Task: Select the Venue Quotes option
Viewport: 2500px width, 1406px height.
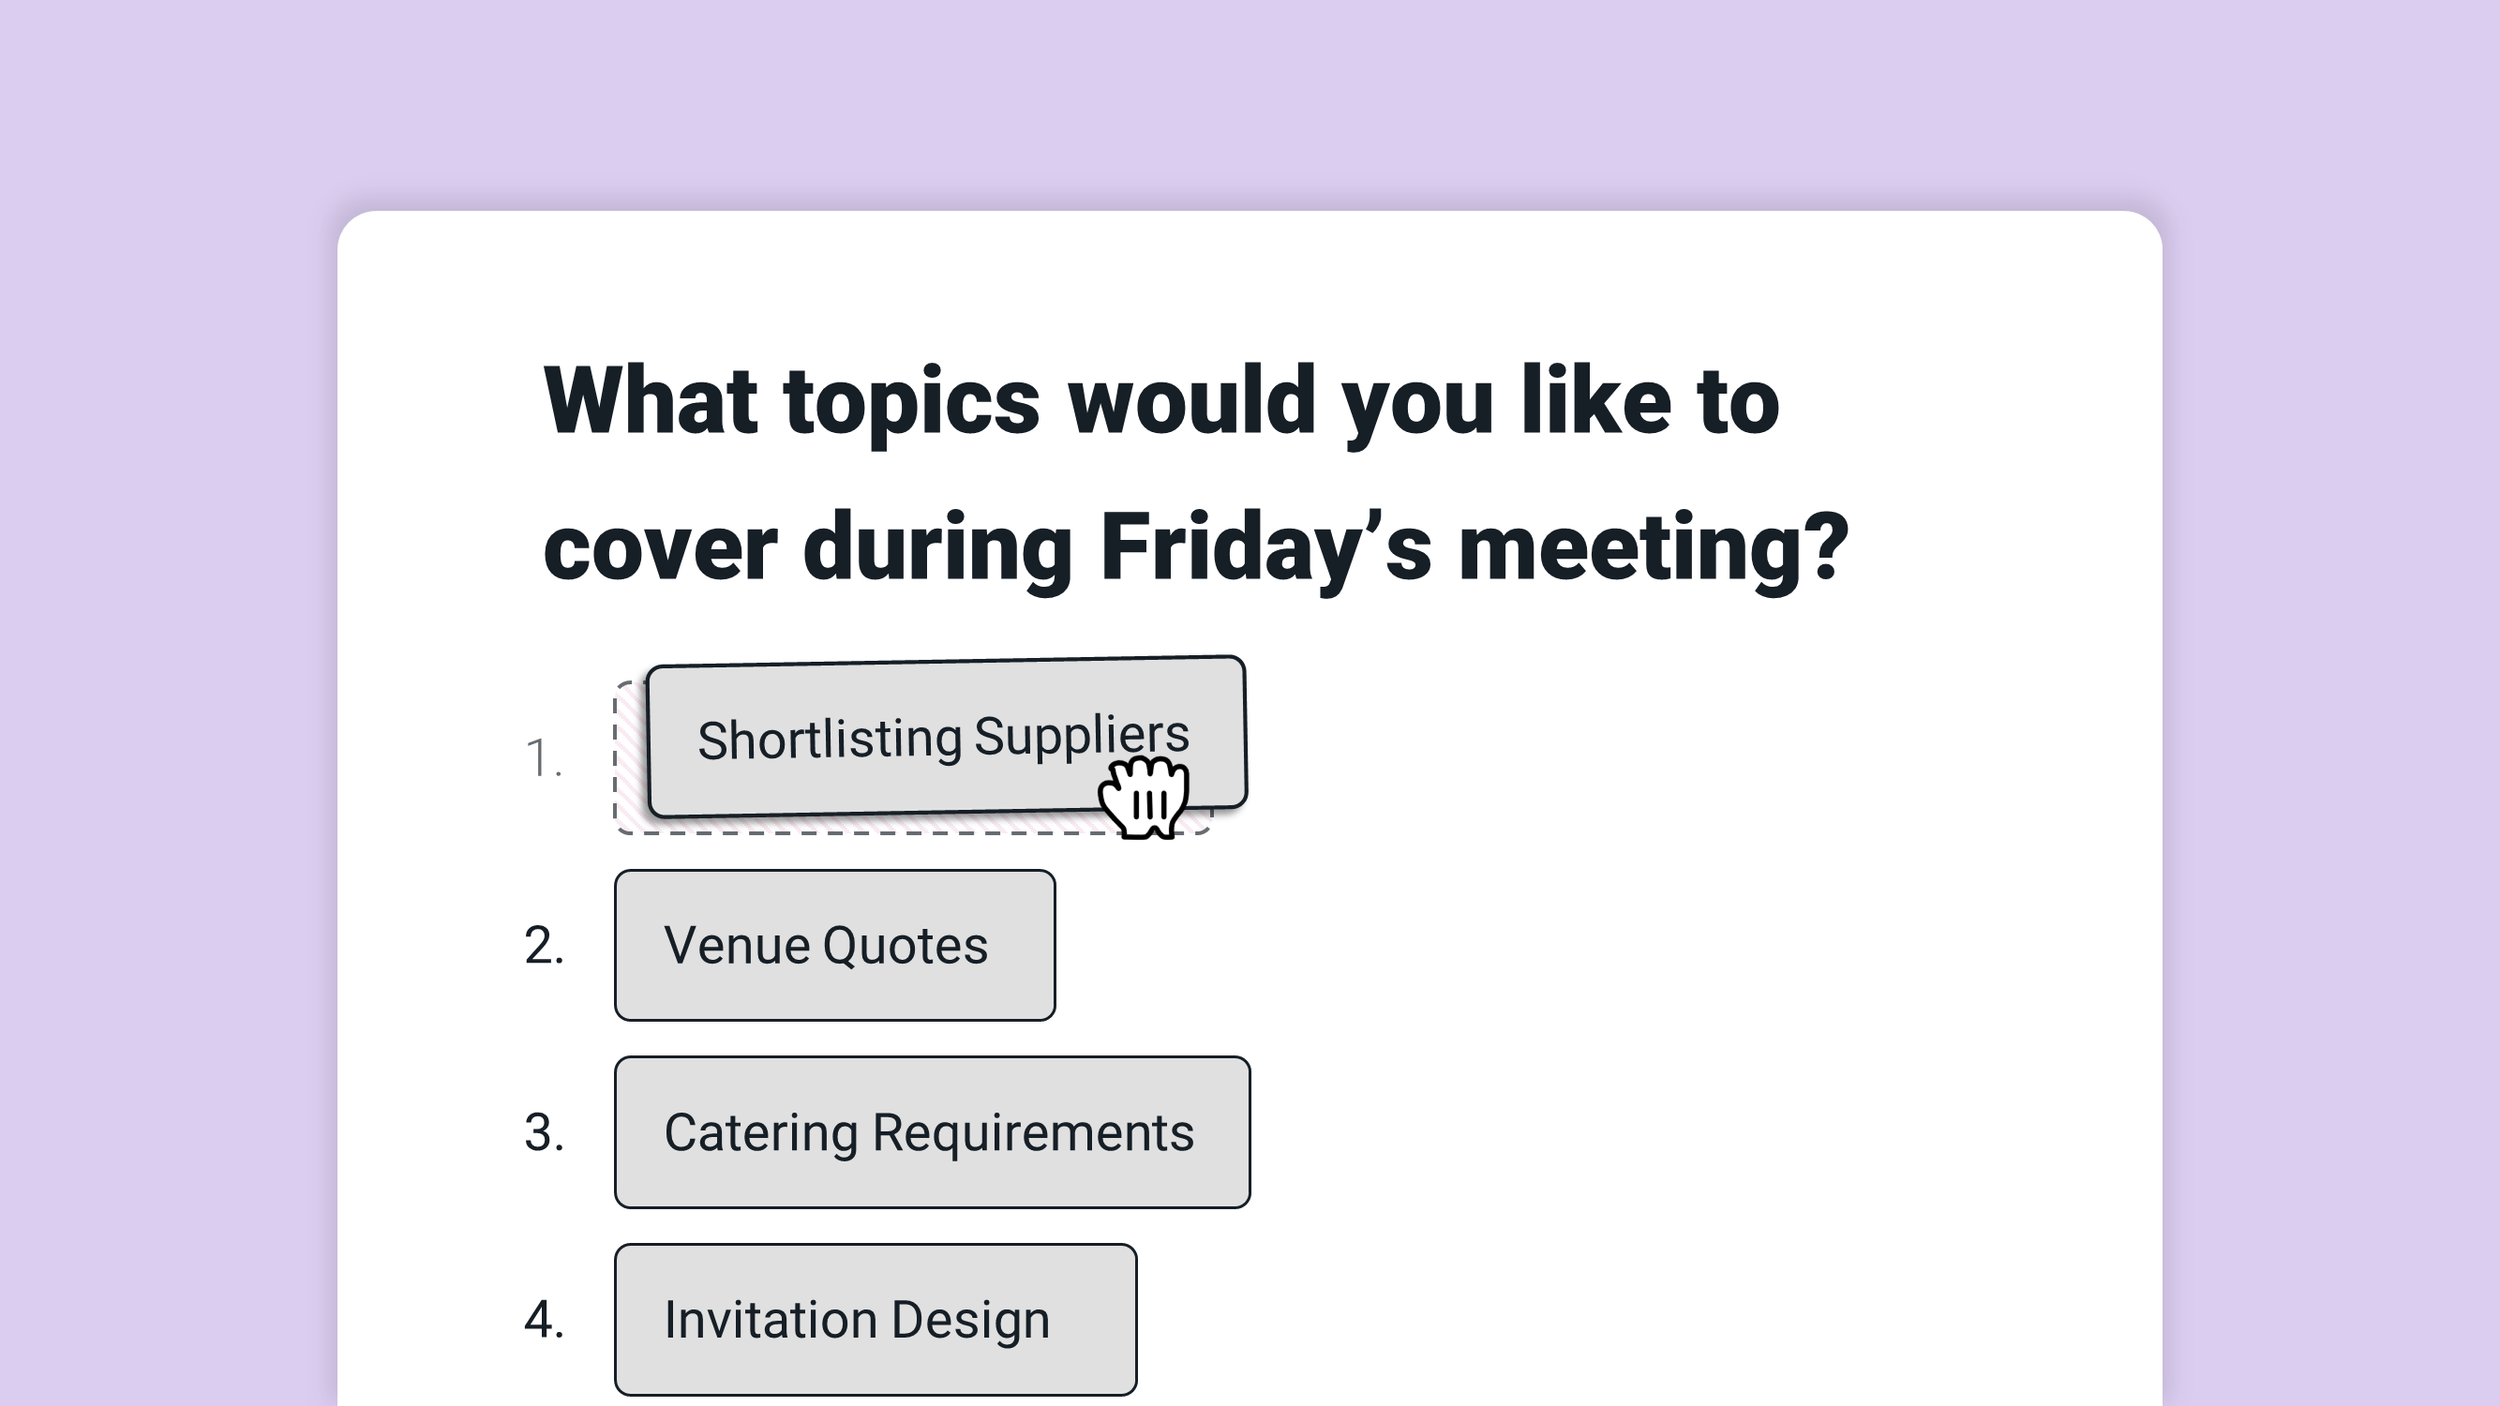Action: [x=835, y=945]
